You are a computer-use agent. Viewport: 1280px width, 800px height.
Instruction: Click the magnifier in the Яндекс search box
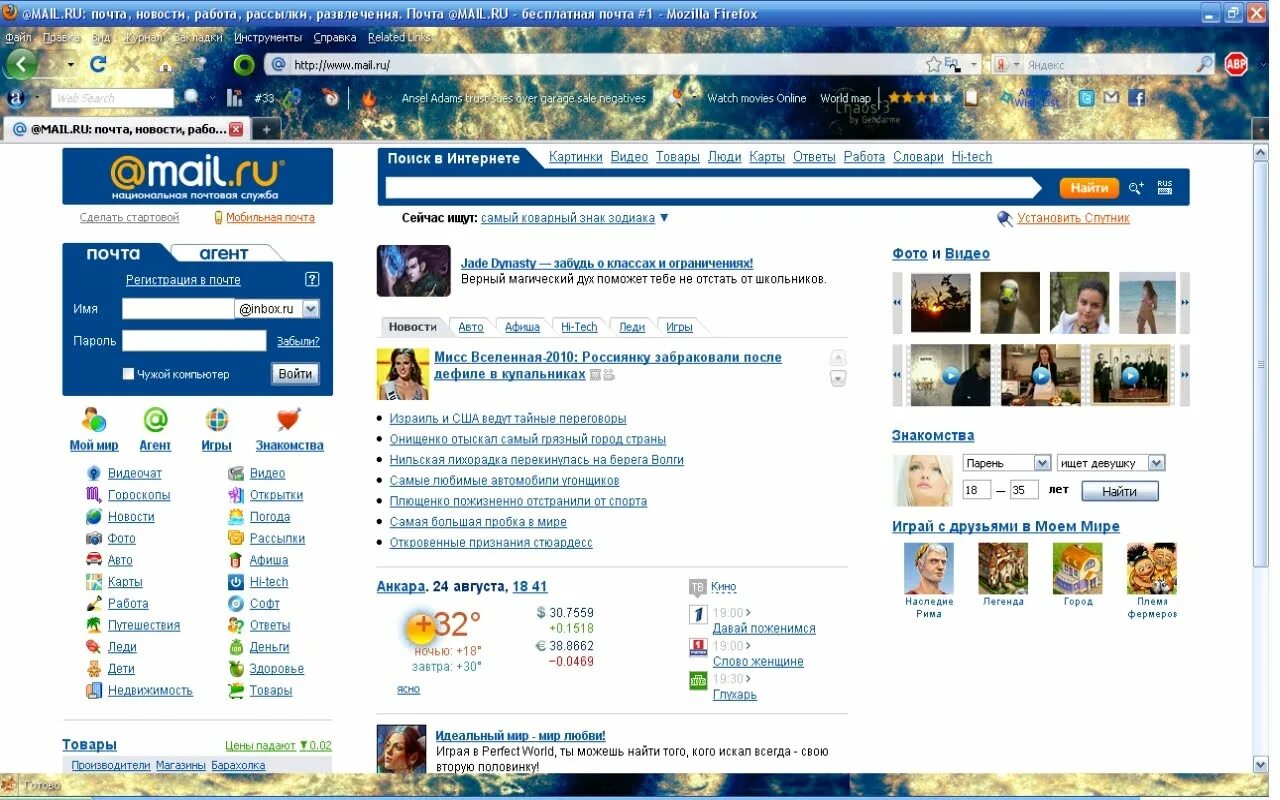point(1205,64)
